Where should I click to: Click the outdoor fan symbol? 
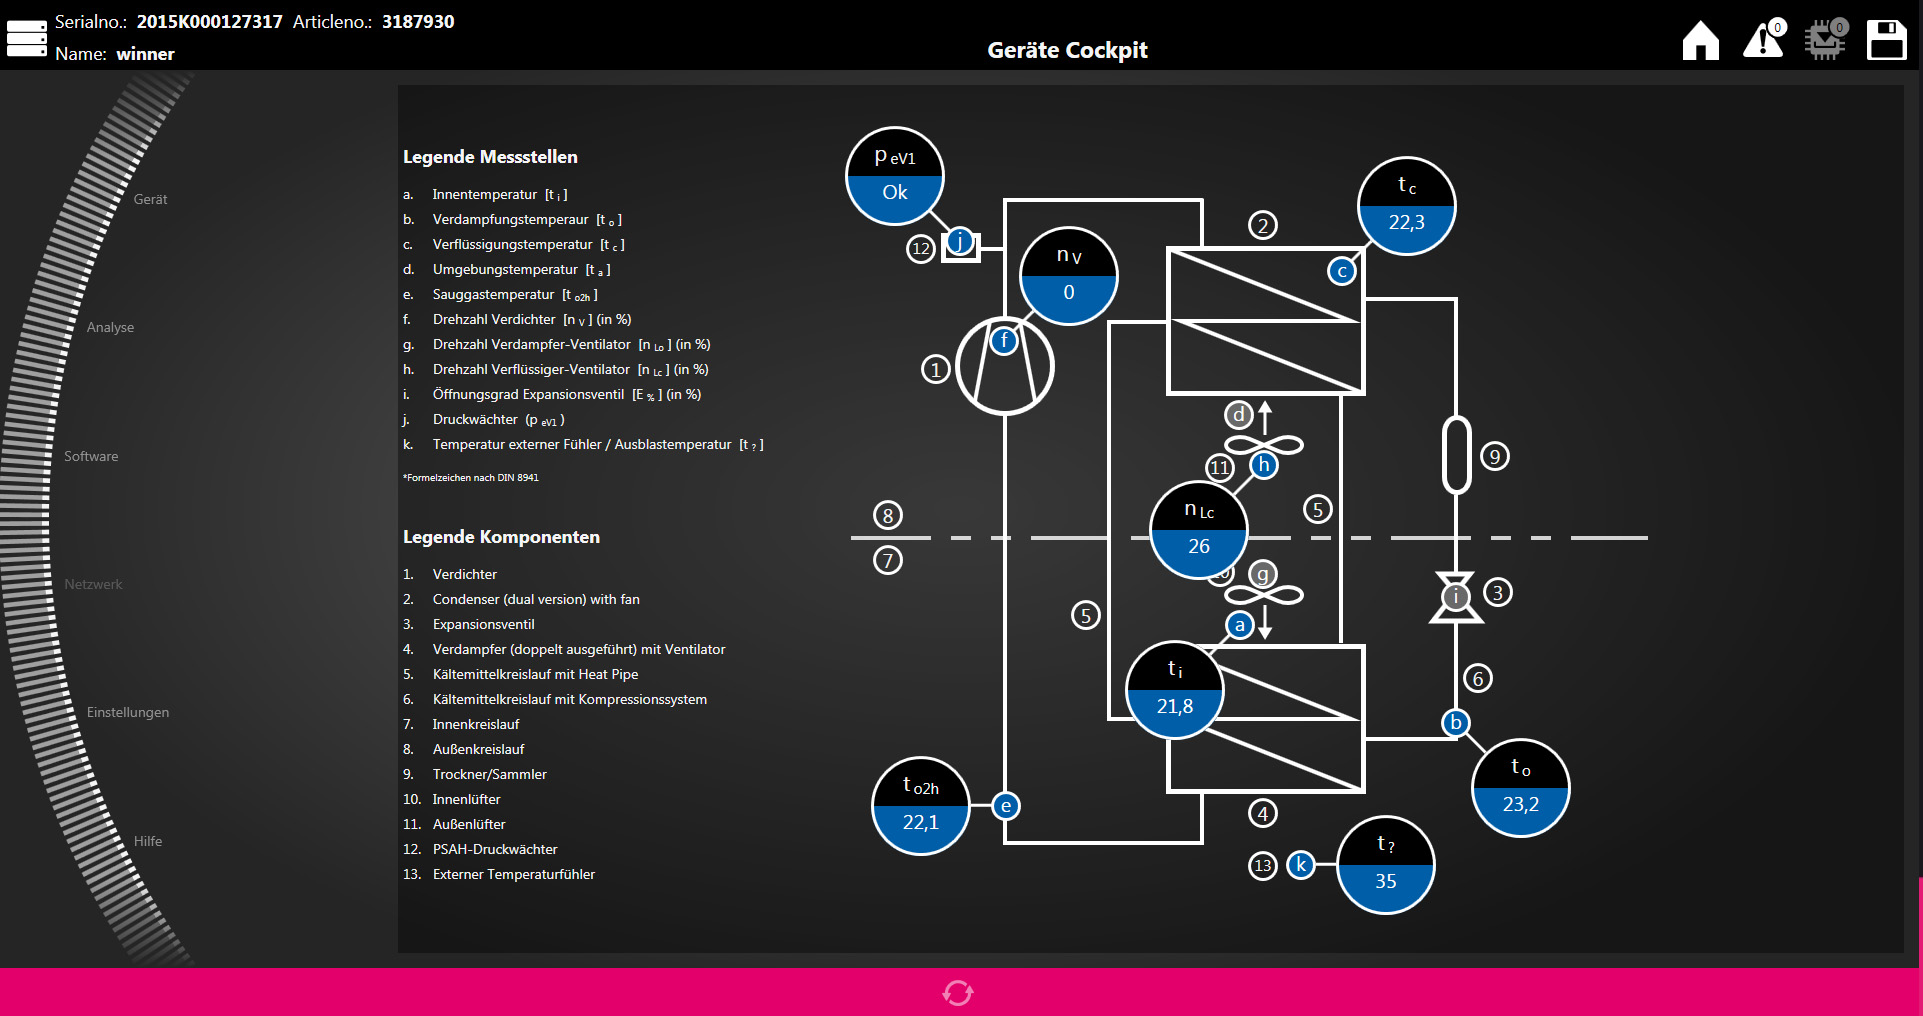(1264, 443)
